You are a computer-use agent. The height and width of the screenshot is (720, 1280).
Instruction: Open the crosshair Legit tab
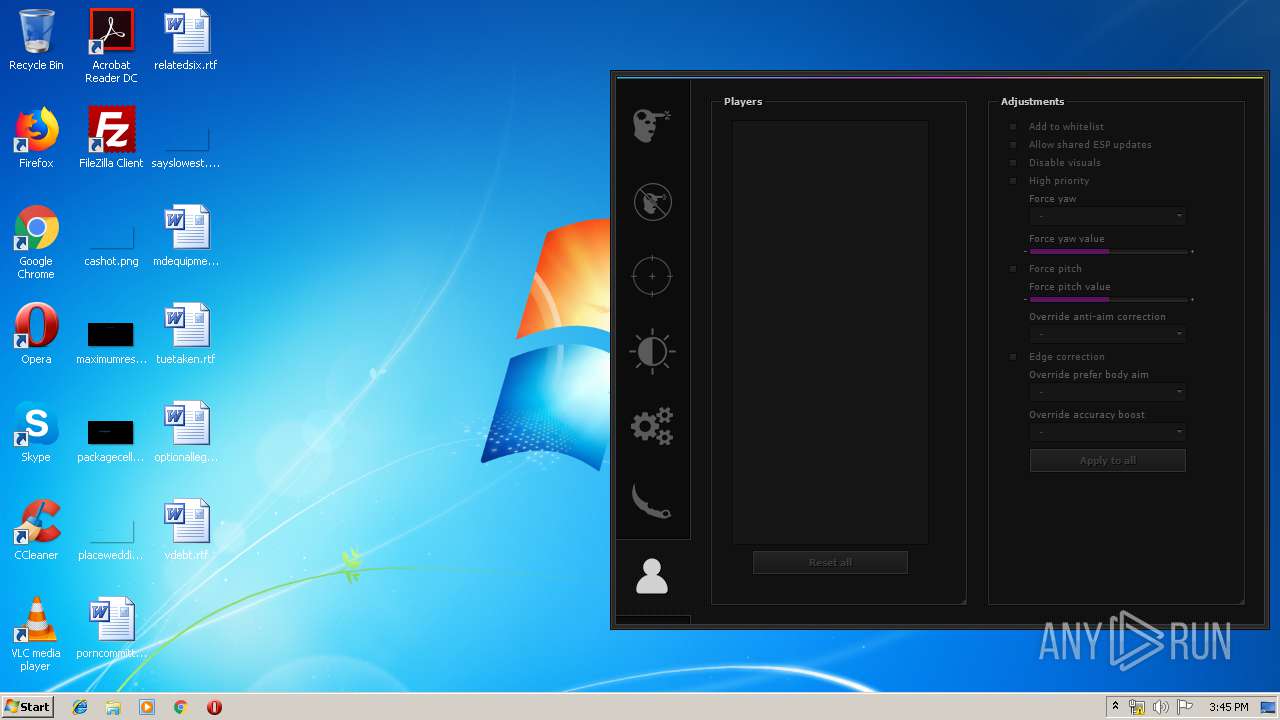[x=652, y=276]
